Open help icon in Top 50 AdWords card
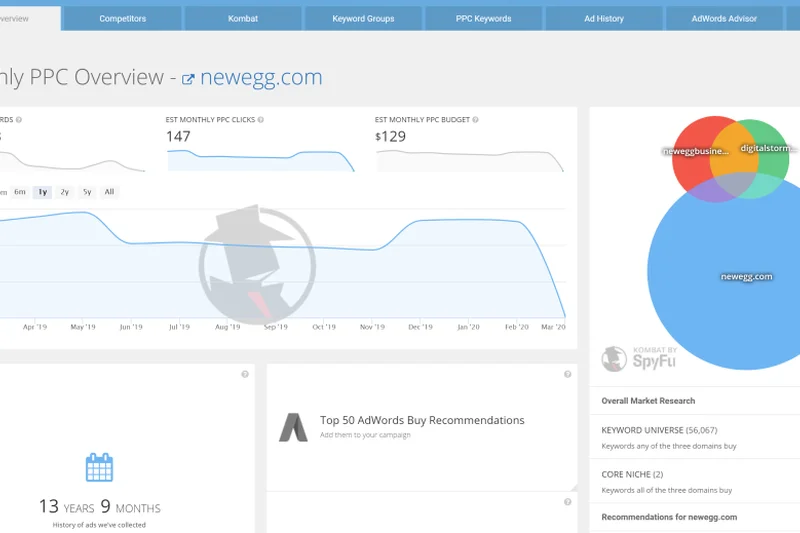The width and height of the screenshot is (800, 533). coord(567,374)
